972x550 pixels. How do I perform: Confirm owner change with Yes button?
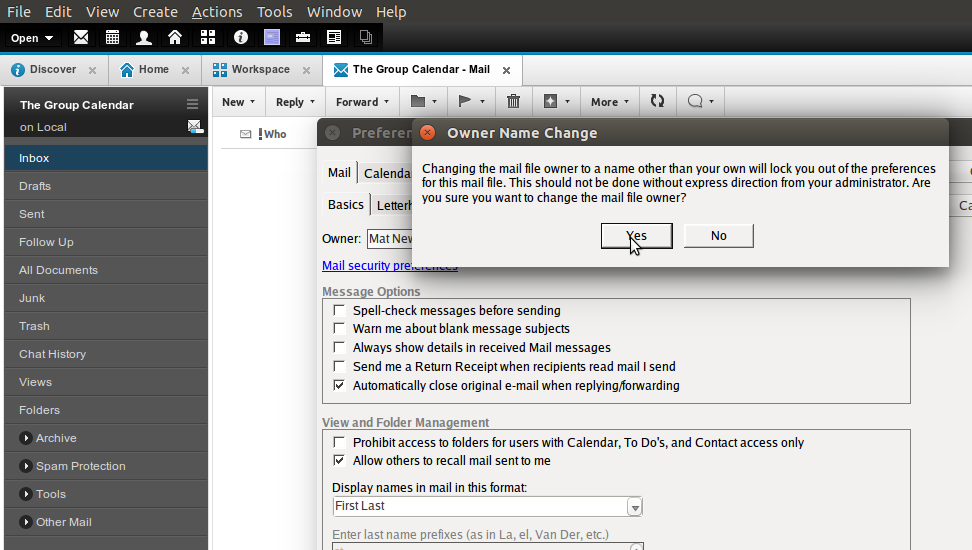click(x=636, y=236)
